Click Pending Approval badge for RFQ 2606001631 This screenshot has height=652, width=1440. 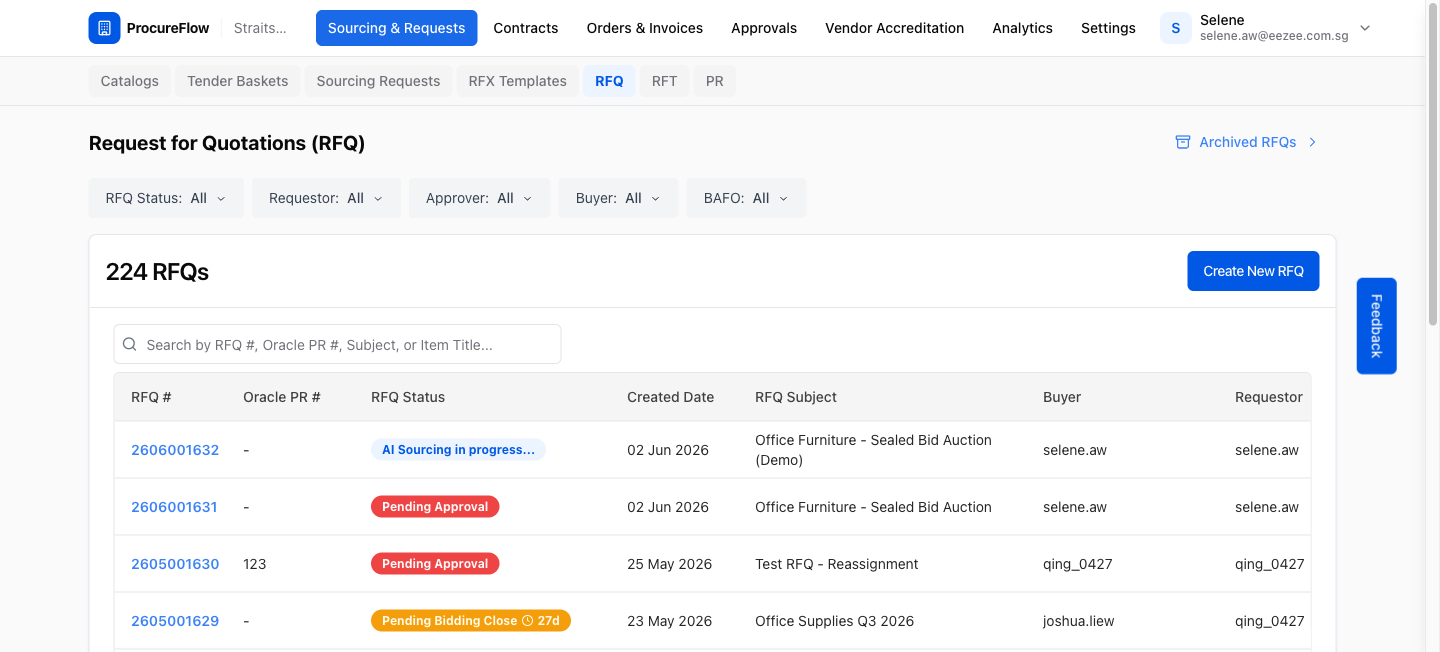point(435,507)
